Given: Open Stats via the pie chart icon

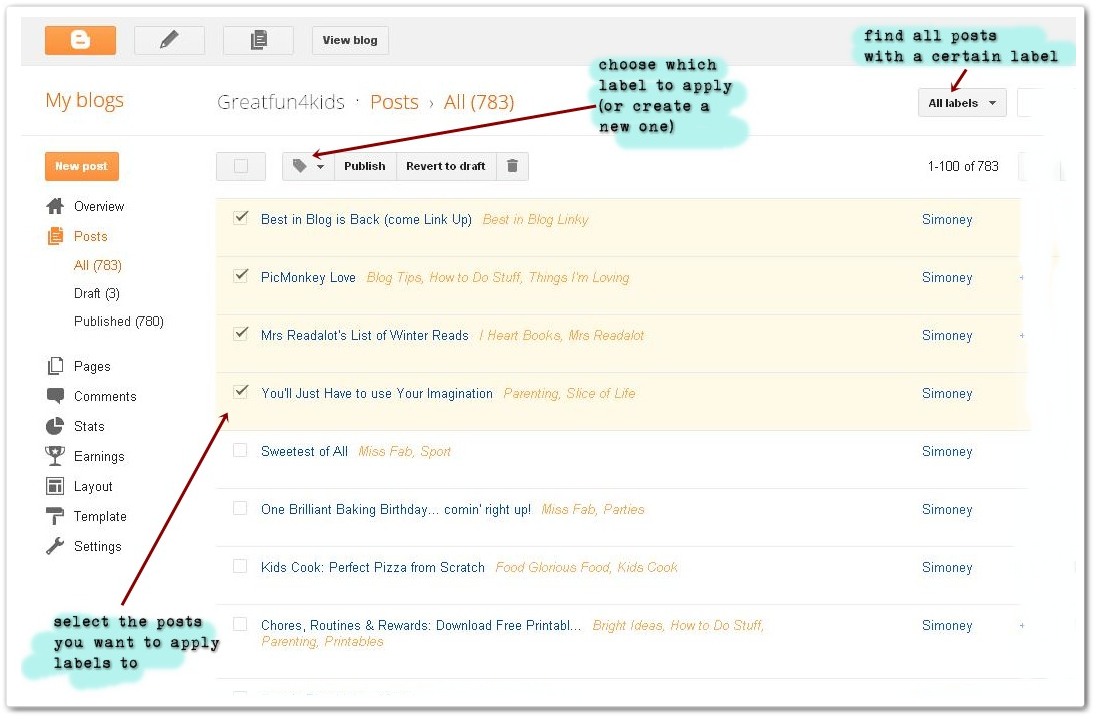Looking at the screenshot, I should 56,426.
